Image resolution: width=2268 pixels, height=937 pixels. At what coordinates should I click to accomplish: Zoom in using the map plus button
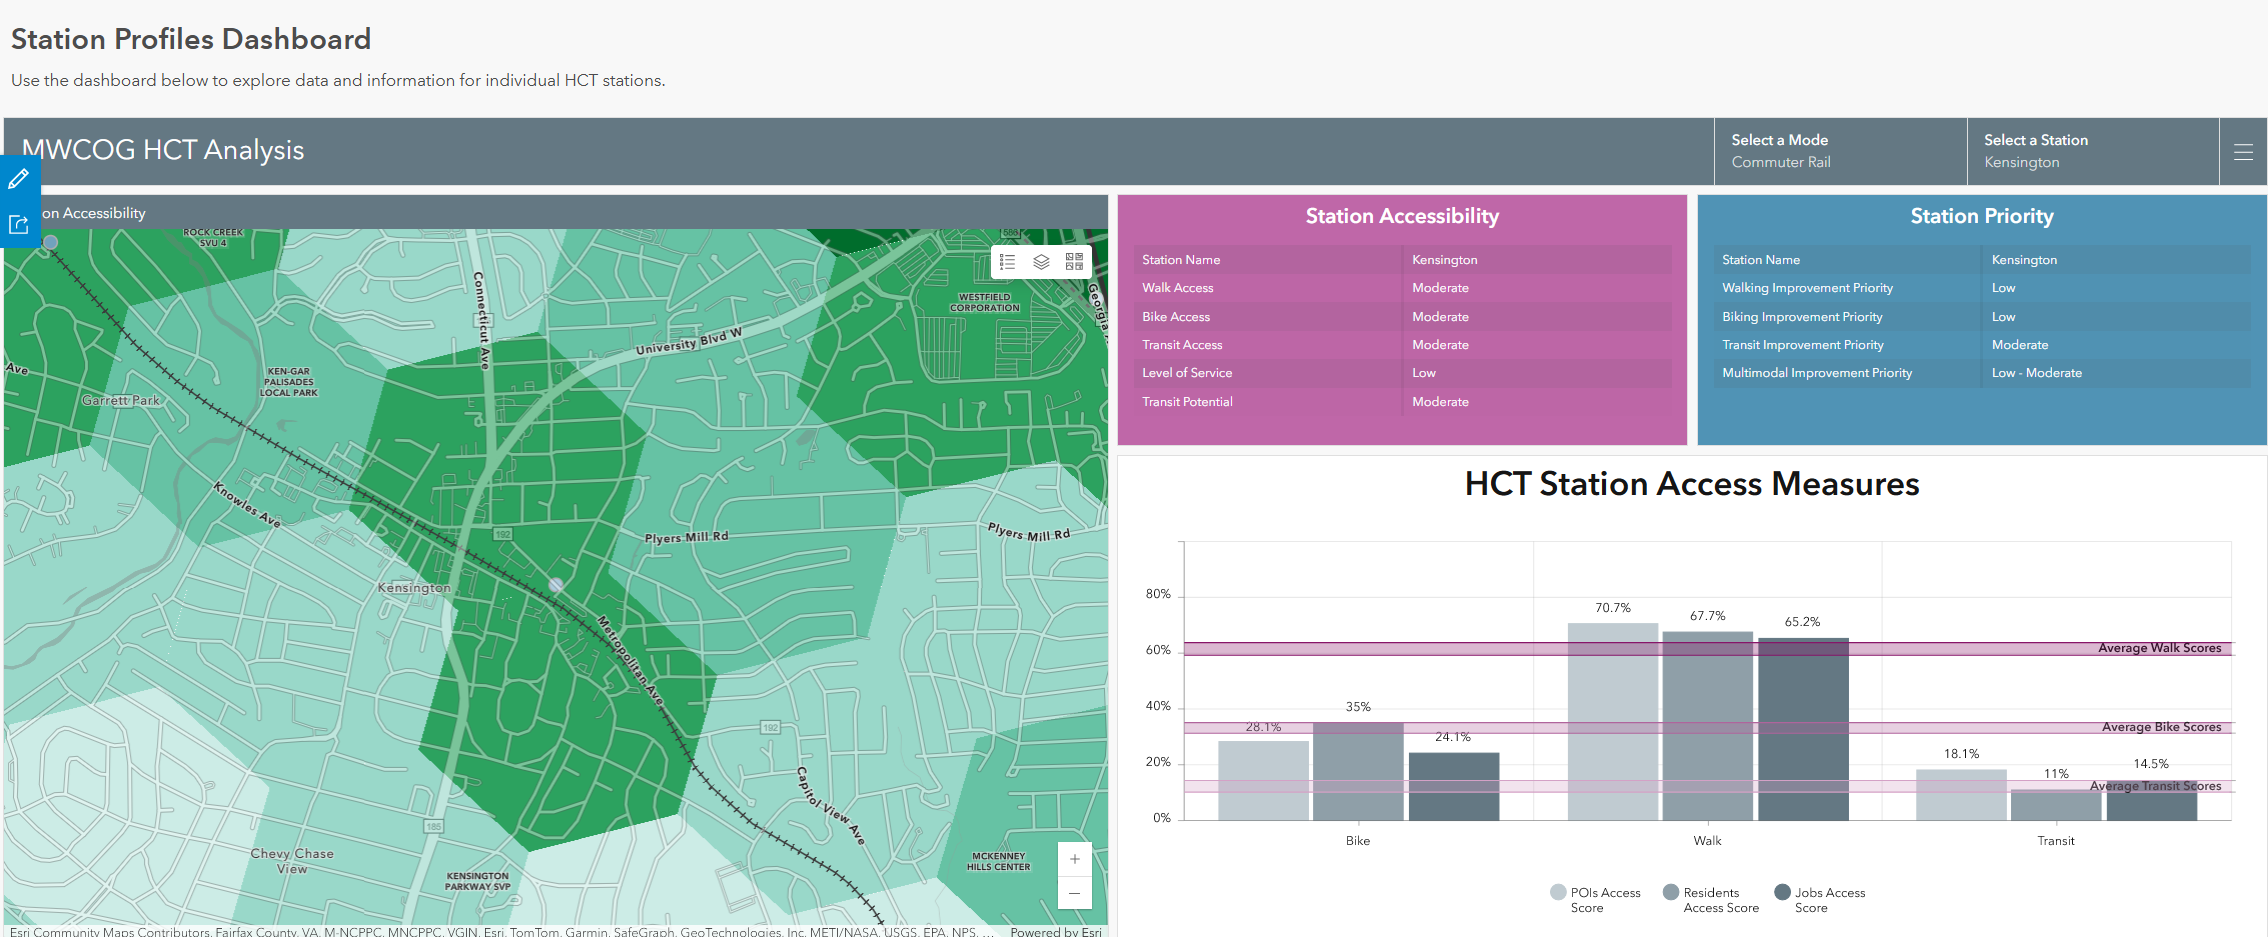coord(1074,858)
